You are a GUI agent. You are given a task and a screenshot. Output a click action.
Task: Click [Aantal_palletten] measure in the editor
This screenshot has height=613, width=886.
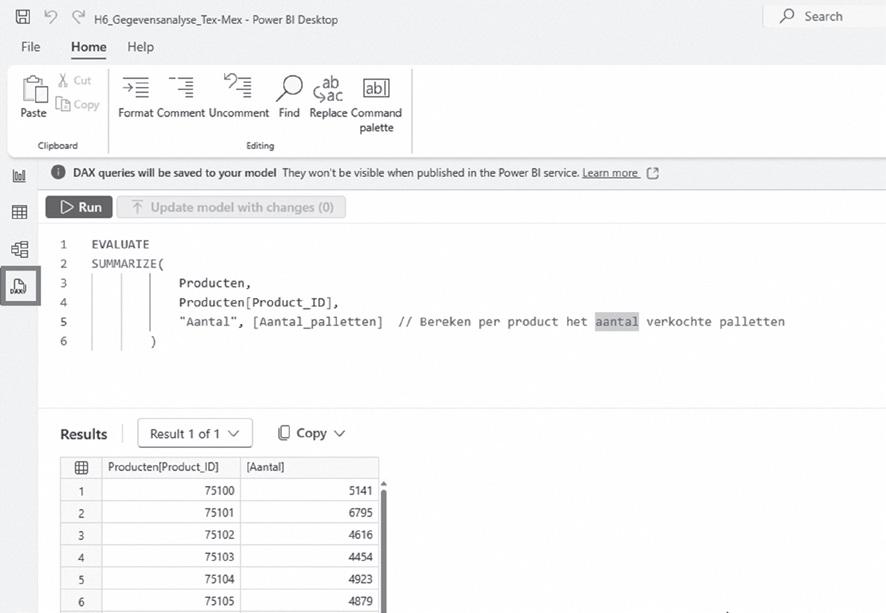[x=317, y=321]
